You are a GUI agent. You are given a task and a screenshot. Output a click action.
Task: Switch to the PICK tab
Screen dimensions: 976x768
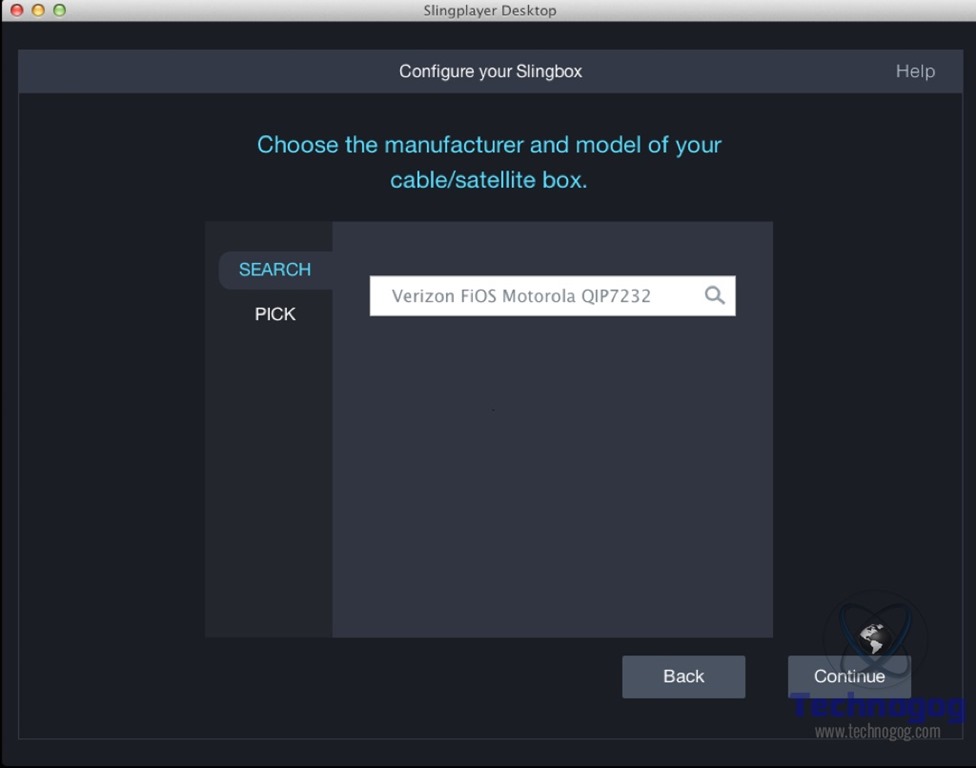[275, 314]
